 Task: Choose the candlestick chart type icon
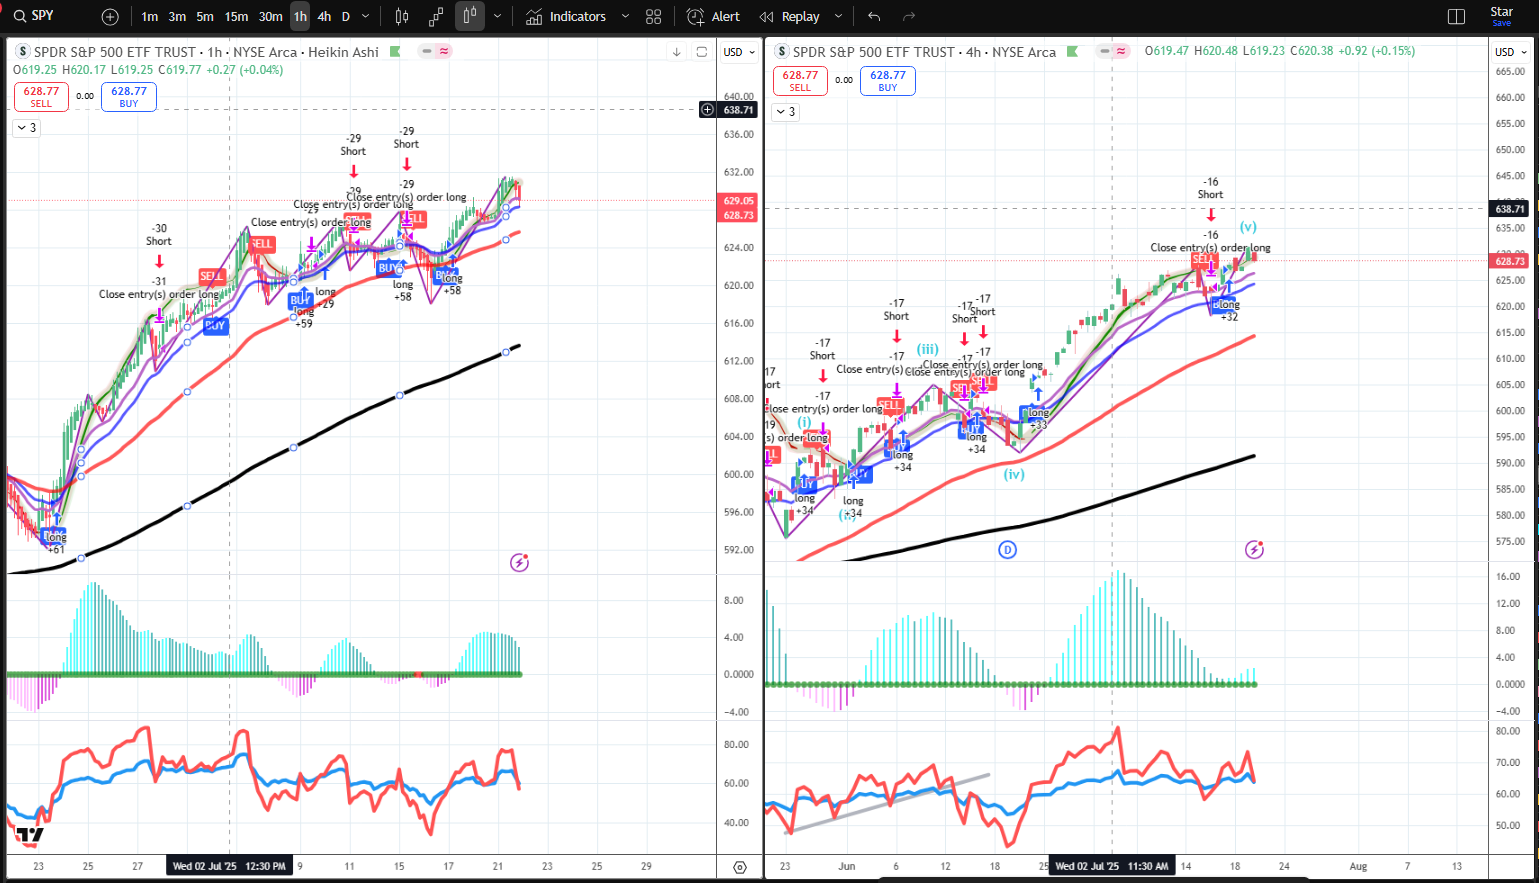pyautogui.click(x=402, y=17)
